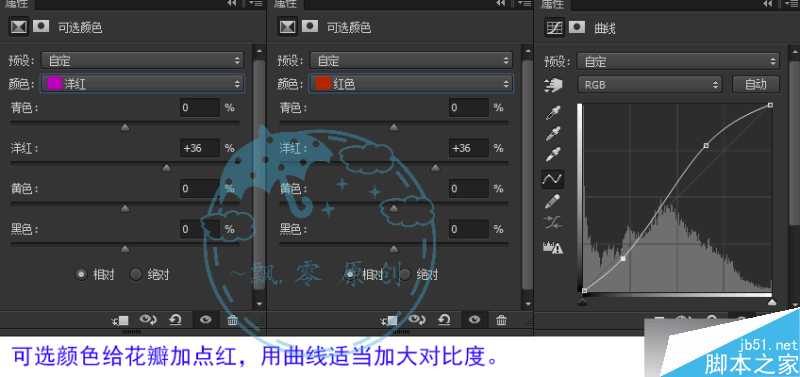Click 青色 value field in magenta panel
Viewport: 800px width, 377px height.
(200, 107)
